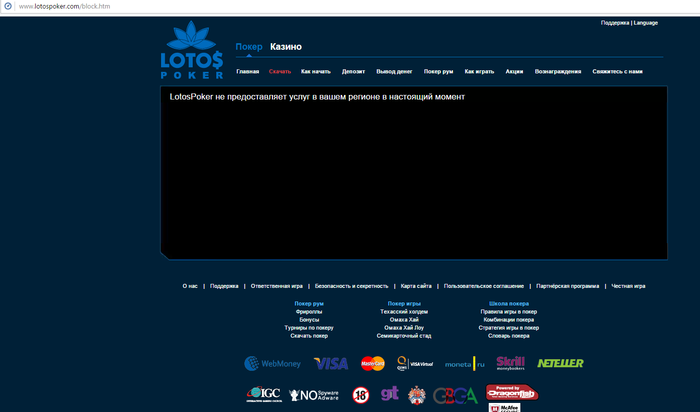
Task: Click the QIWI VISA Virtual logo
Action: pyautogui.click(x=415, y=363)
